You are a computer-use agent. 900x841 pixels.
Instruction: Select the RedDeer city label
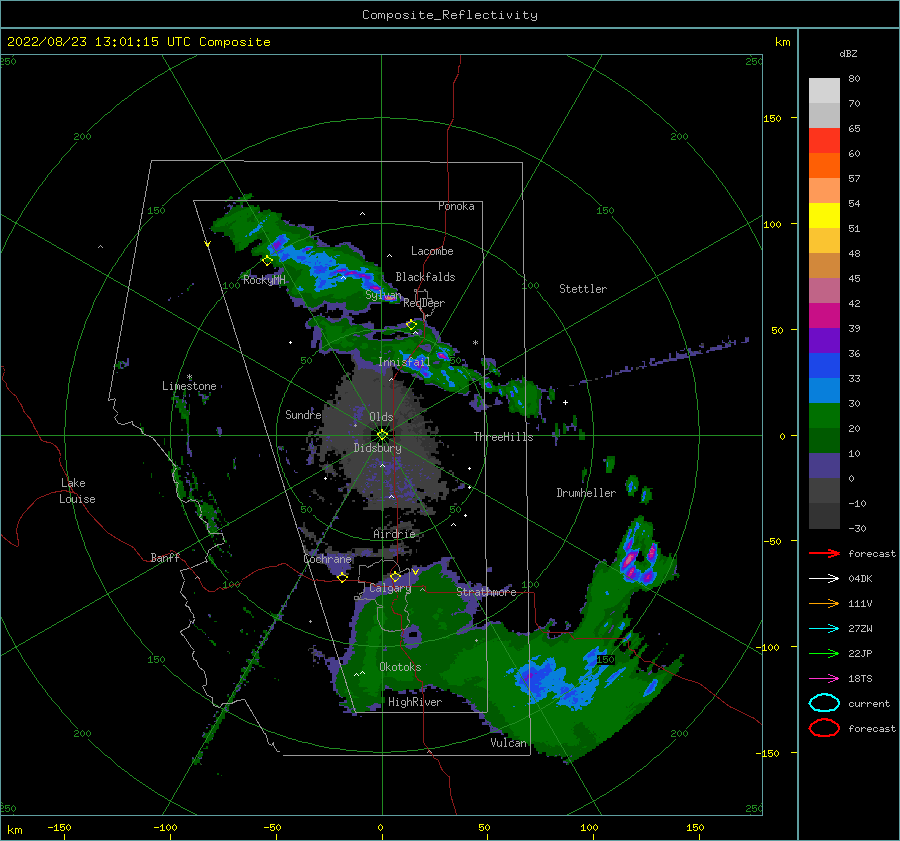[424, 303]
